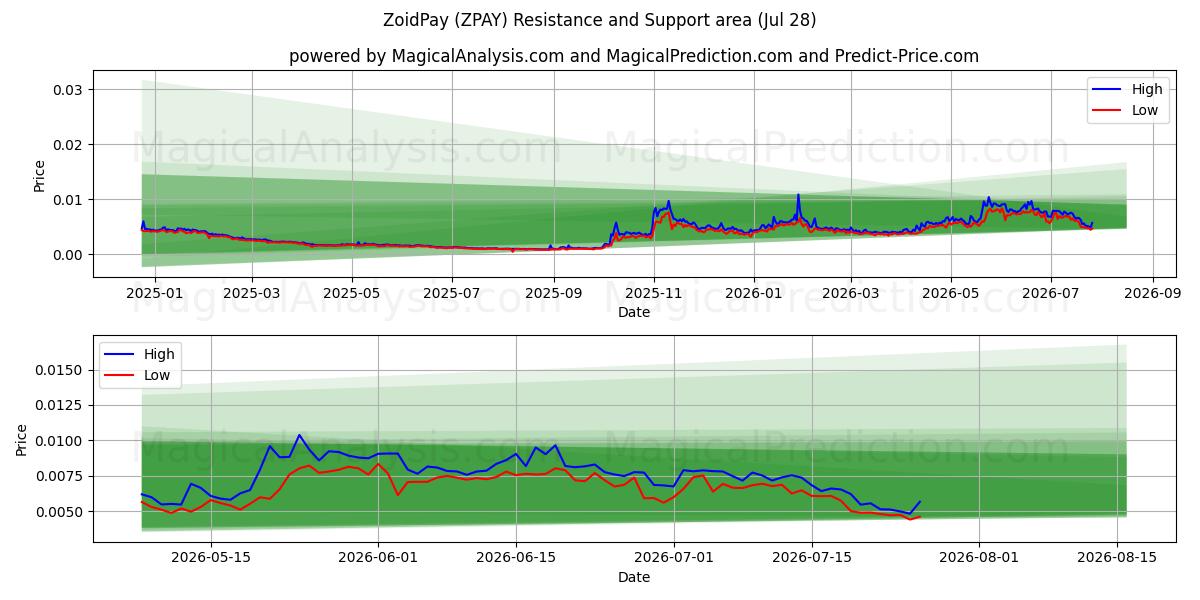Click the '2025-09' date tick label
Image resolution: width=1200 pixels, height=600 pixels.
(x=554, y=294)
